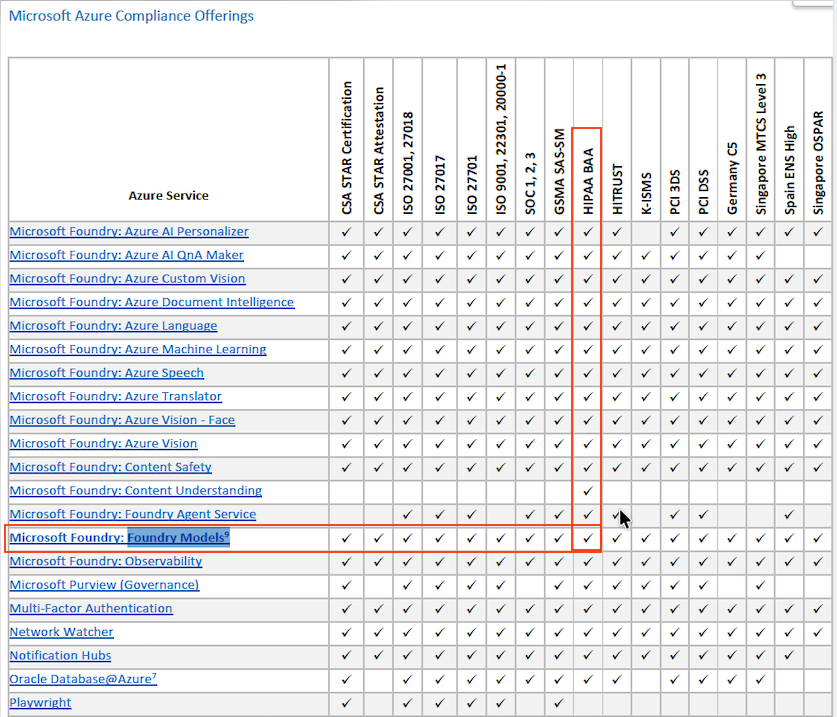
Task: Open the Notification Hubs link
Action: (60, 655)
